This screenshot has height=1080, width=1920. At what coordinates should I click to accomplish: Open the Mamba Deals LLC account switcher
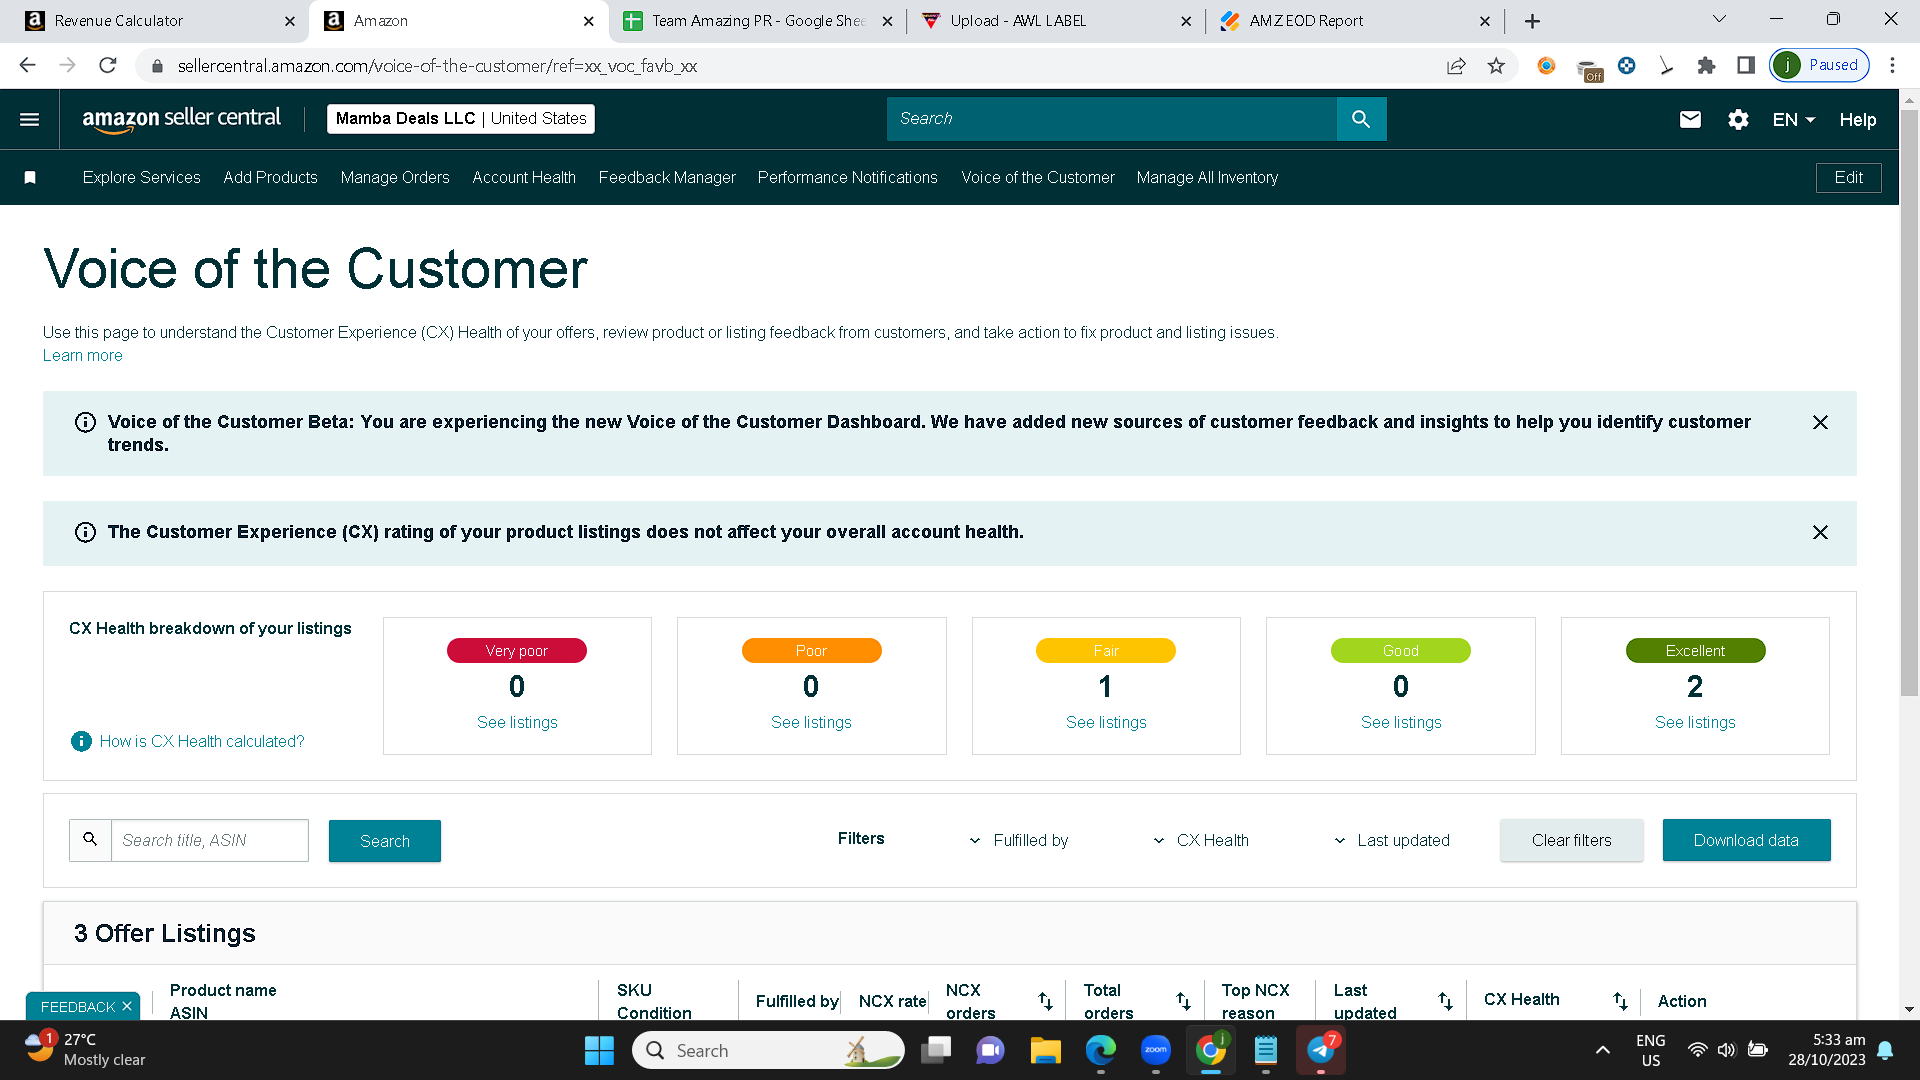pos(461,119)
